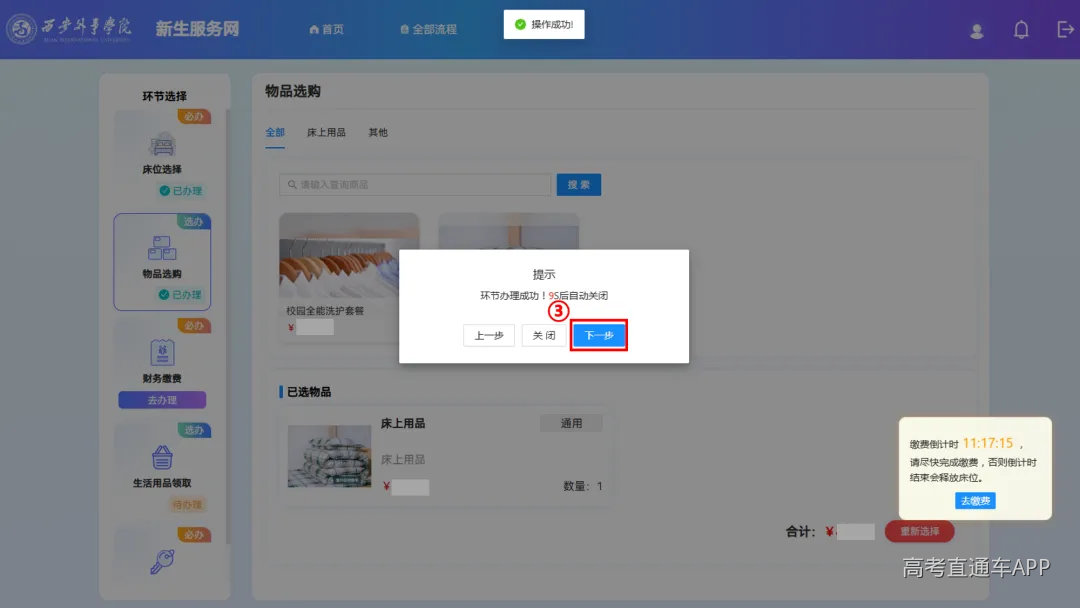Click the user profile icon
The width and height of the screenshot is (1080, 608).
coord(976,30)
